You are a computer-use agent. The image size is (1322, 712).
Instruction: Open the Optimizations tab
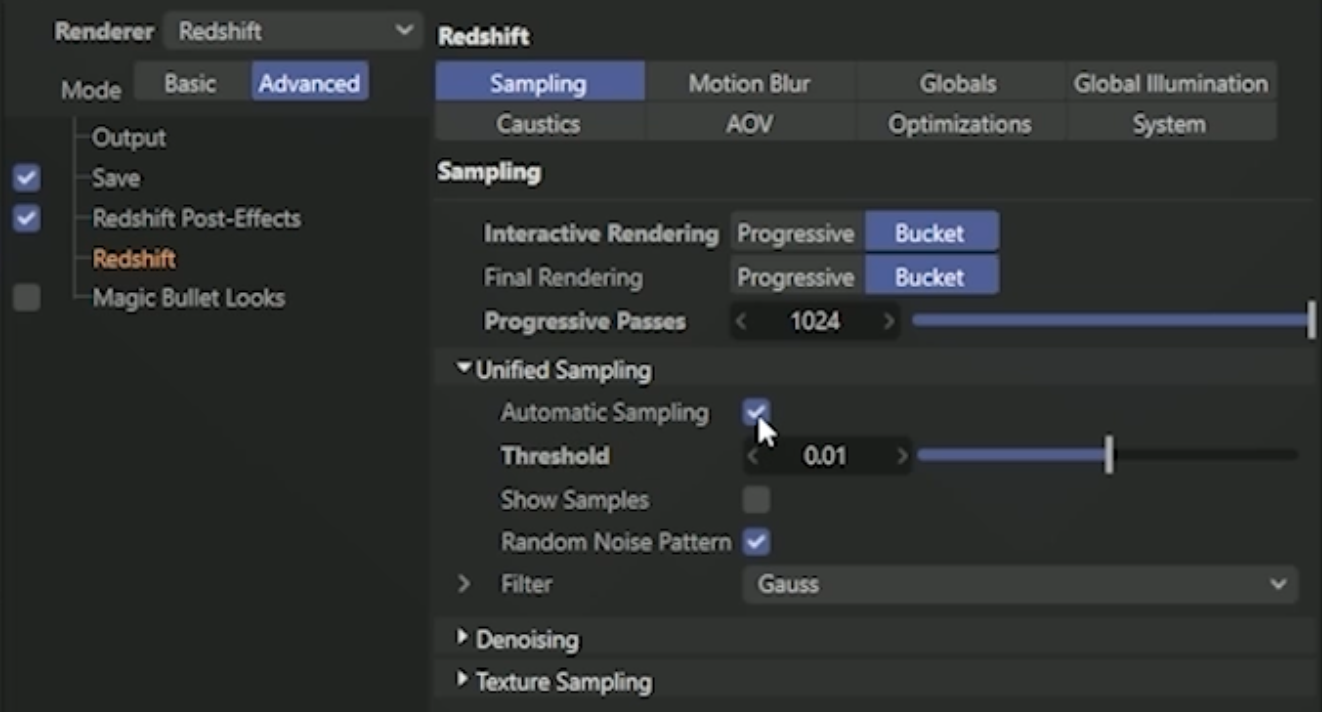click(958, 124)
